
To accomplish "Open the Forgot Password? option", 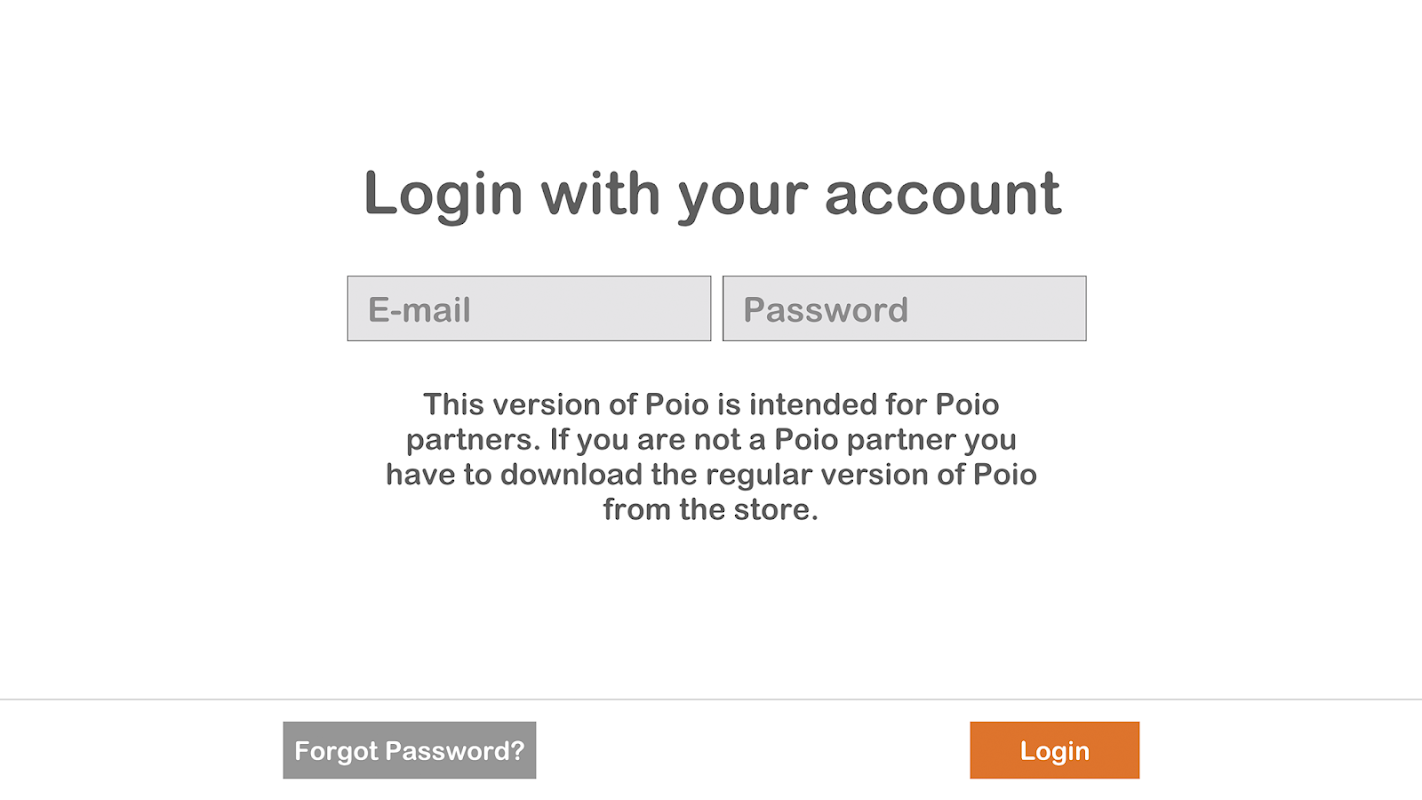I will [x=409, y=750].
